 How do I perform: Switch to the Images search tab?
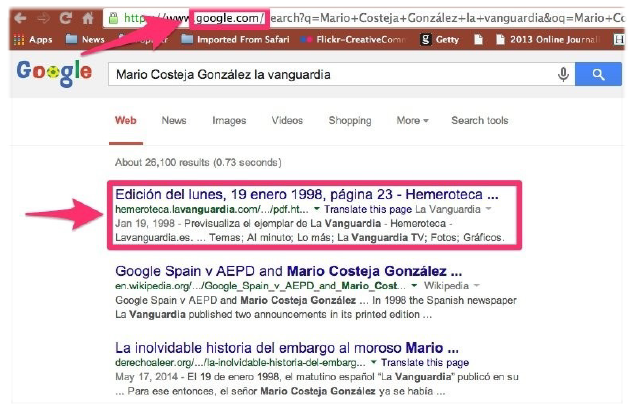coord(229,121)
